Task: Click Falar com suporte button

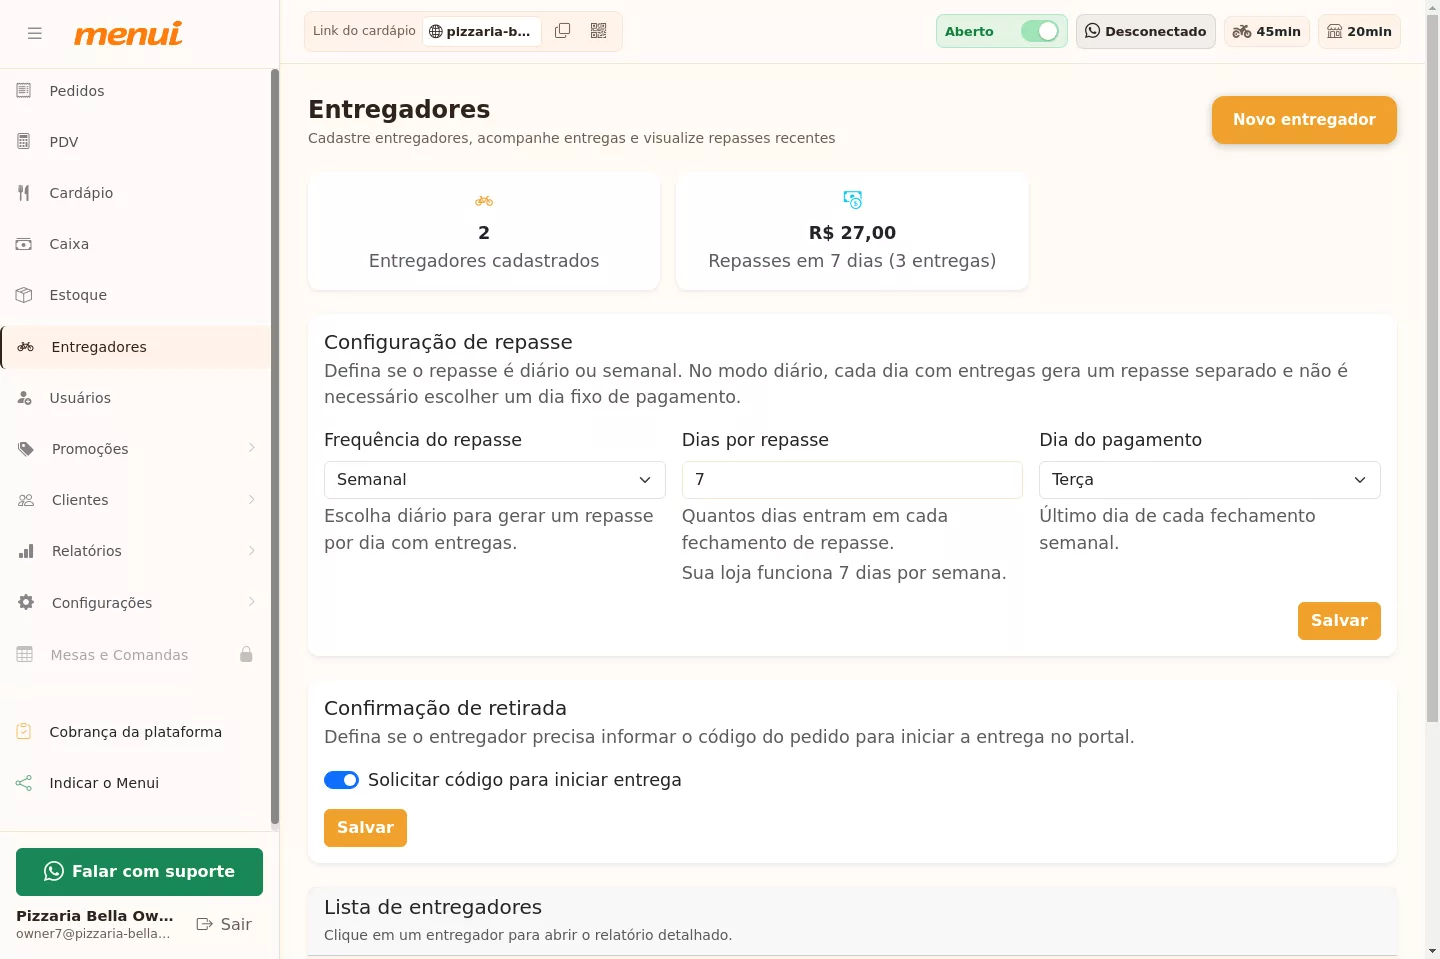Action: (x=139, y=872)
